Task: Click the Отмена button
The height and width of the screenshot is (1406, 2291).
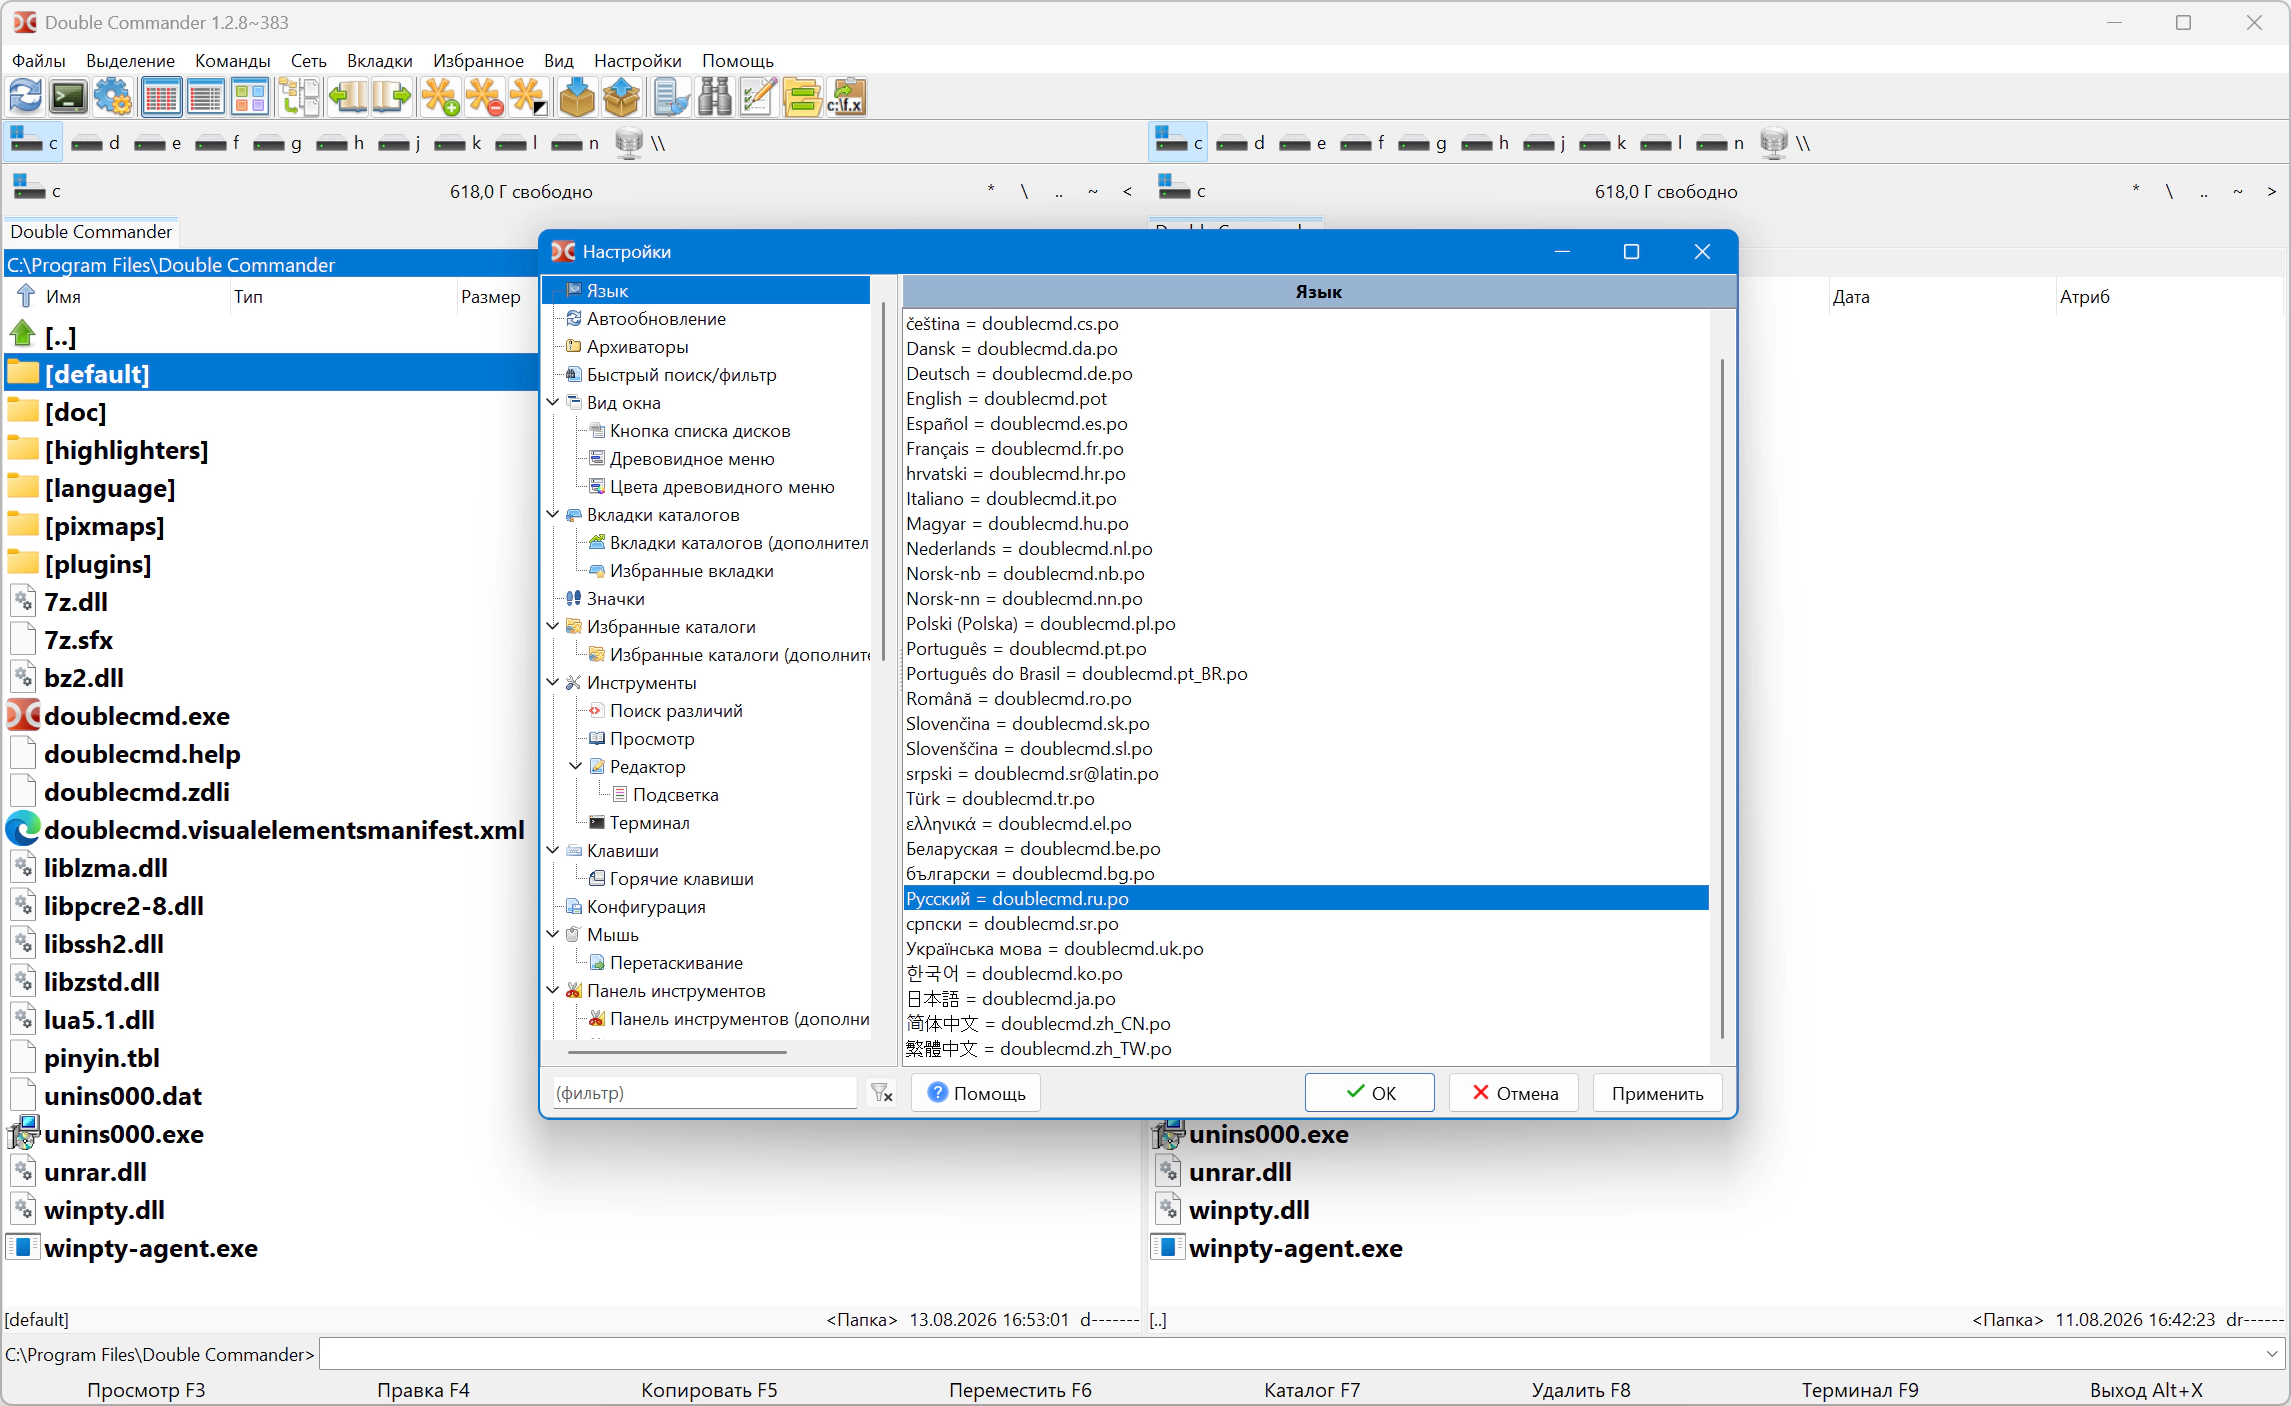Action: pos(1514,1093)
